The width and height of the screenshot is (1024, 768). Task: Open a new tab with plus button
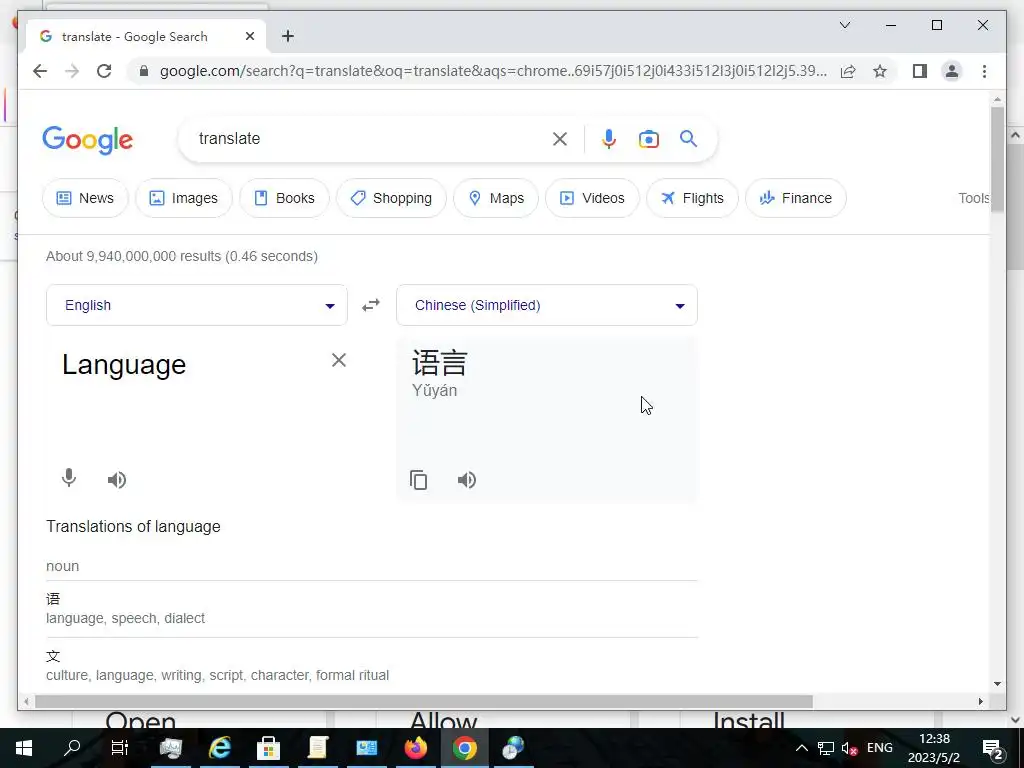click(287, 36)
